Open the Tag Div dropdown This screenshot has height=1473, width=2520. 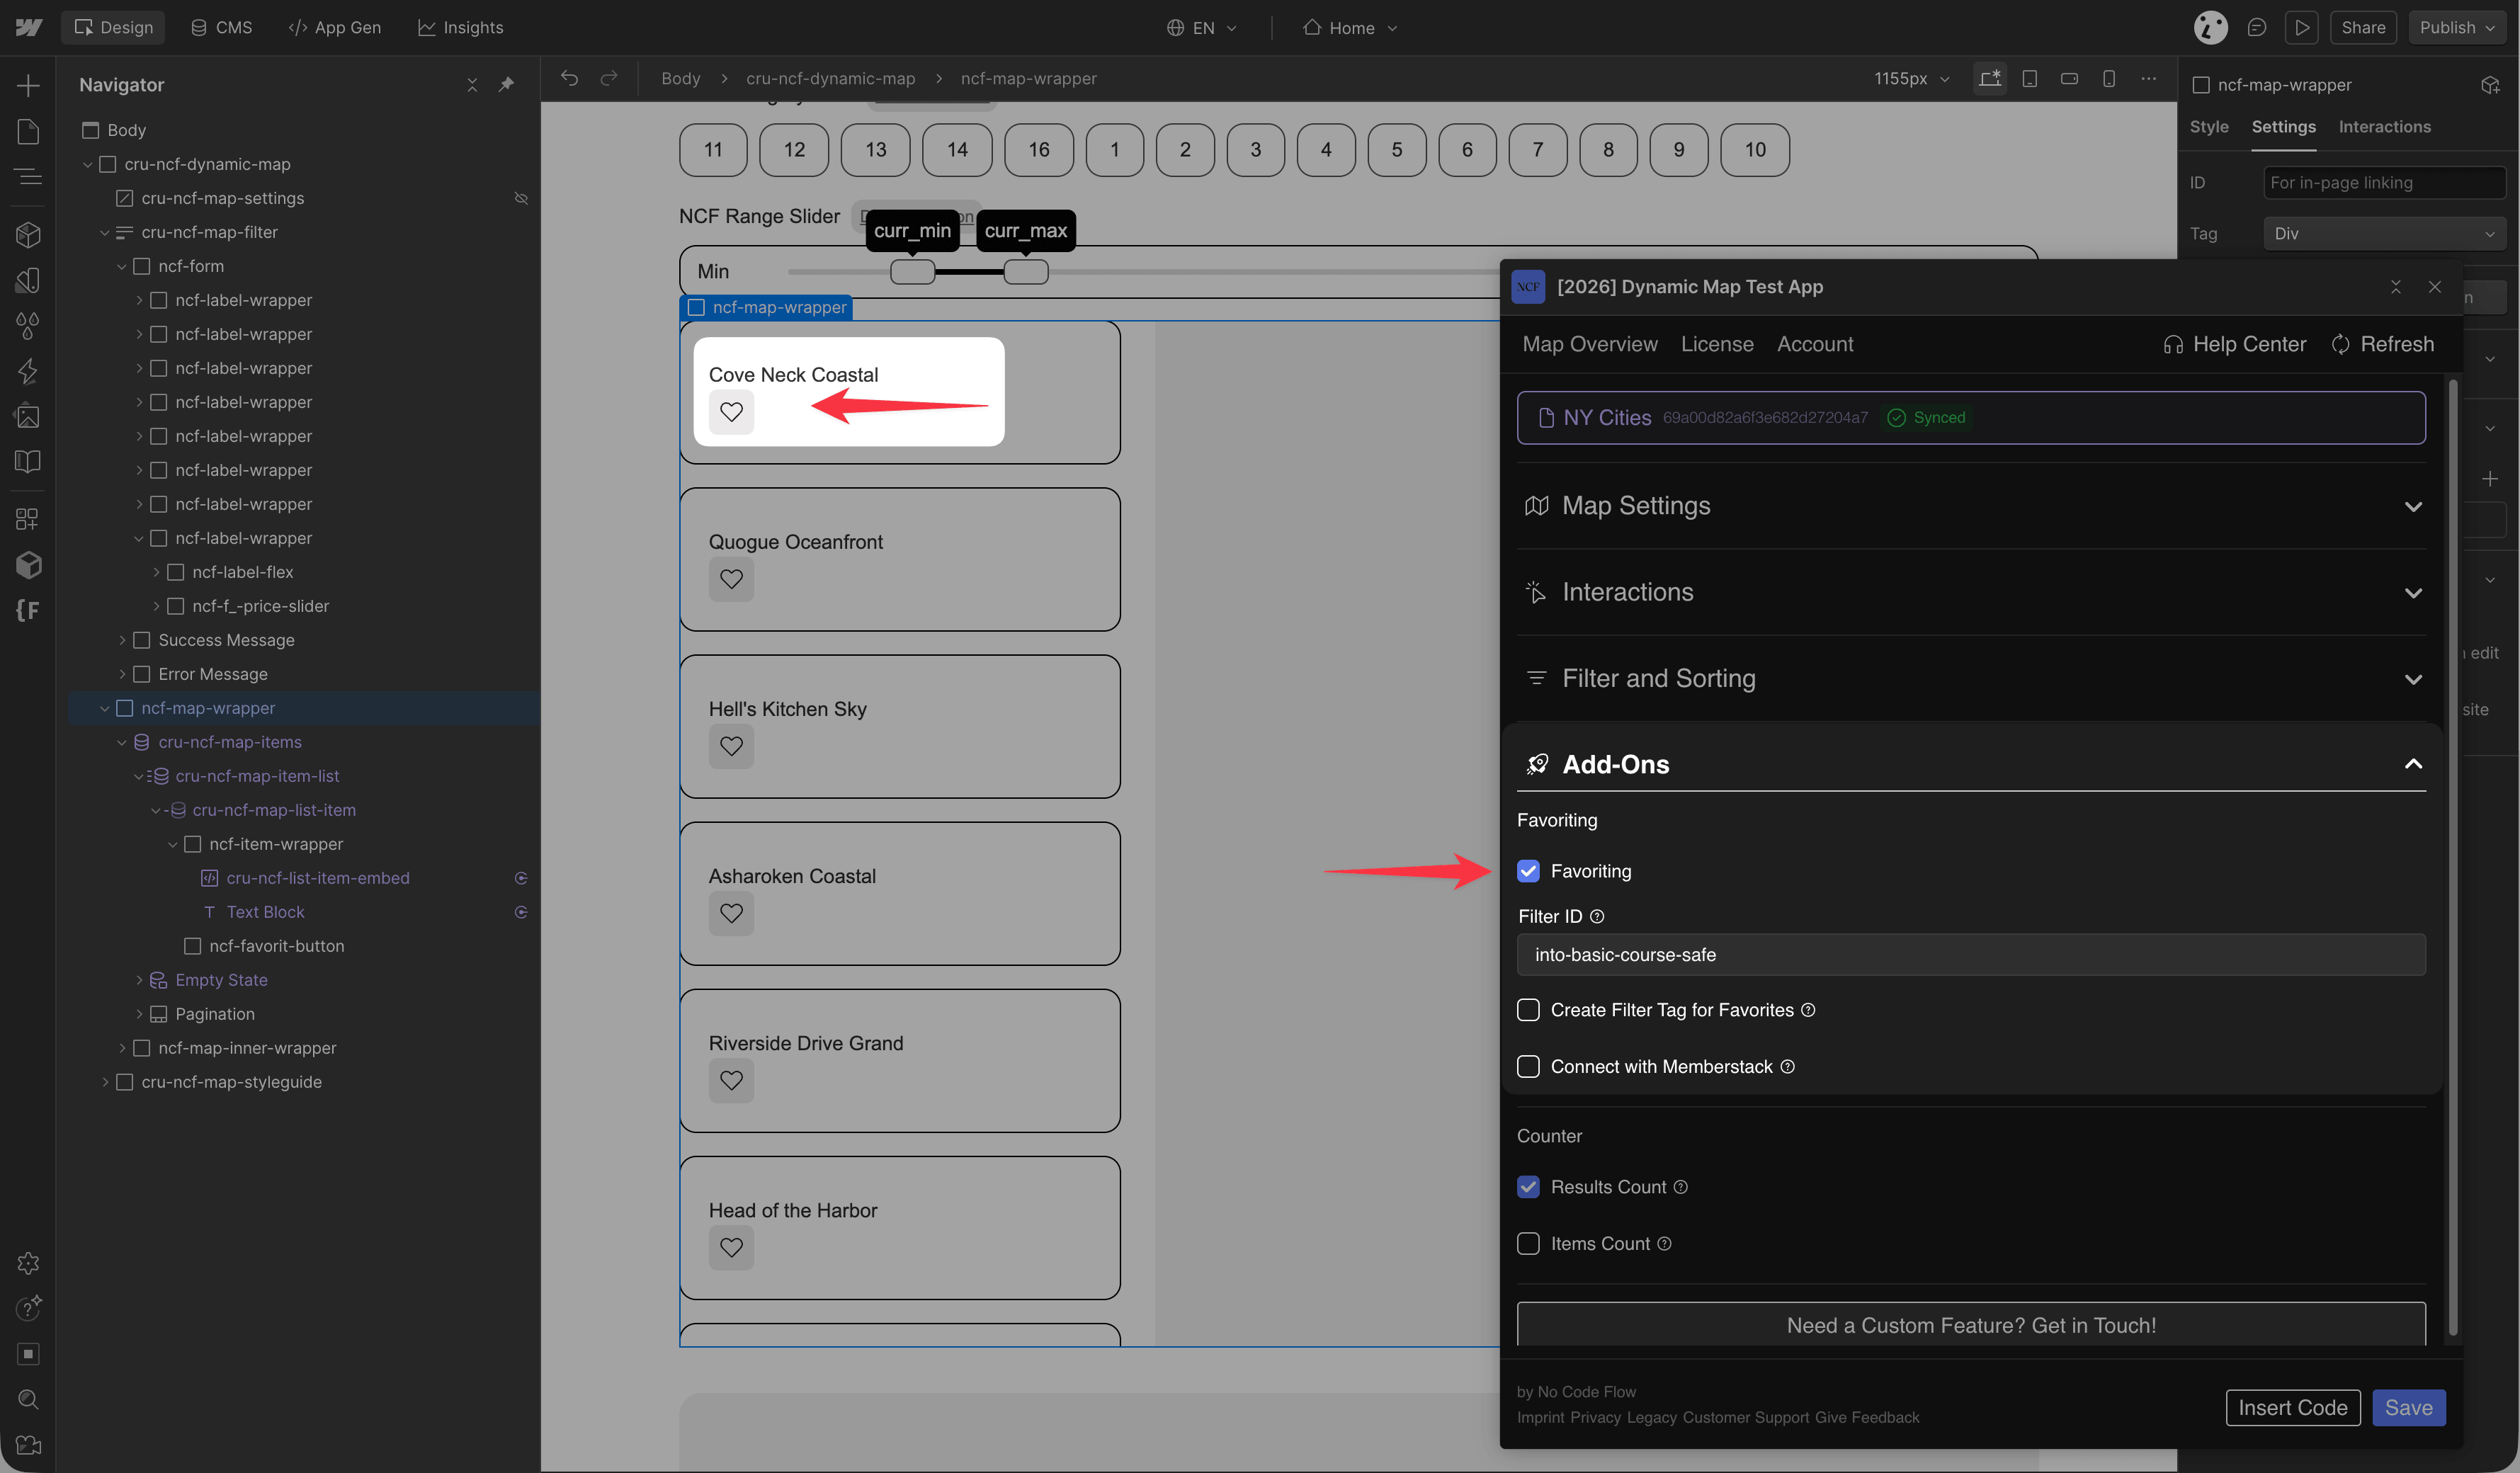click(x=2383, y=234)
